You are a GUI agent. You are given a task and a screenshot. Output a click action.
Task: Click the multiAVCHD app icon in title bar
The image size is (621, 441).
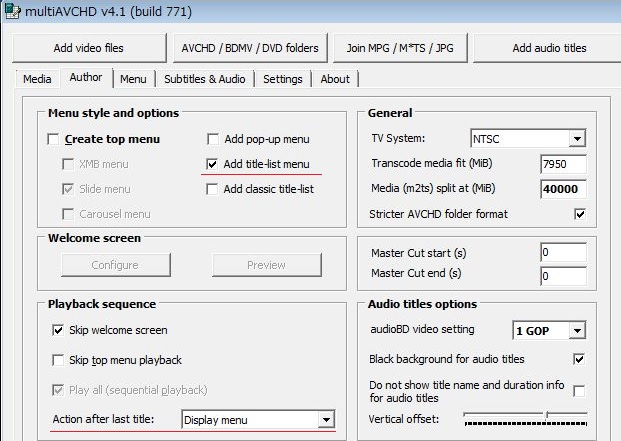[12, 11]
